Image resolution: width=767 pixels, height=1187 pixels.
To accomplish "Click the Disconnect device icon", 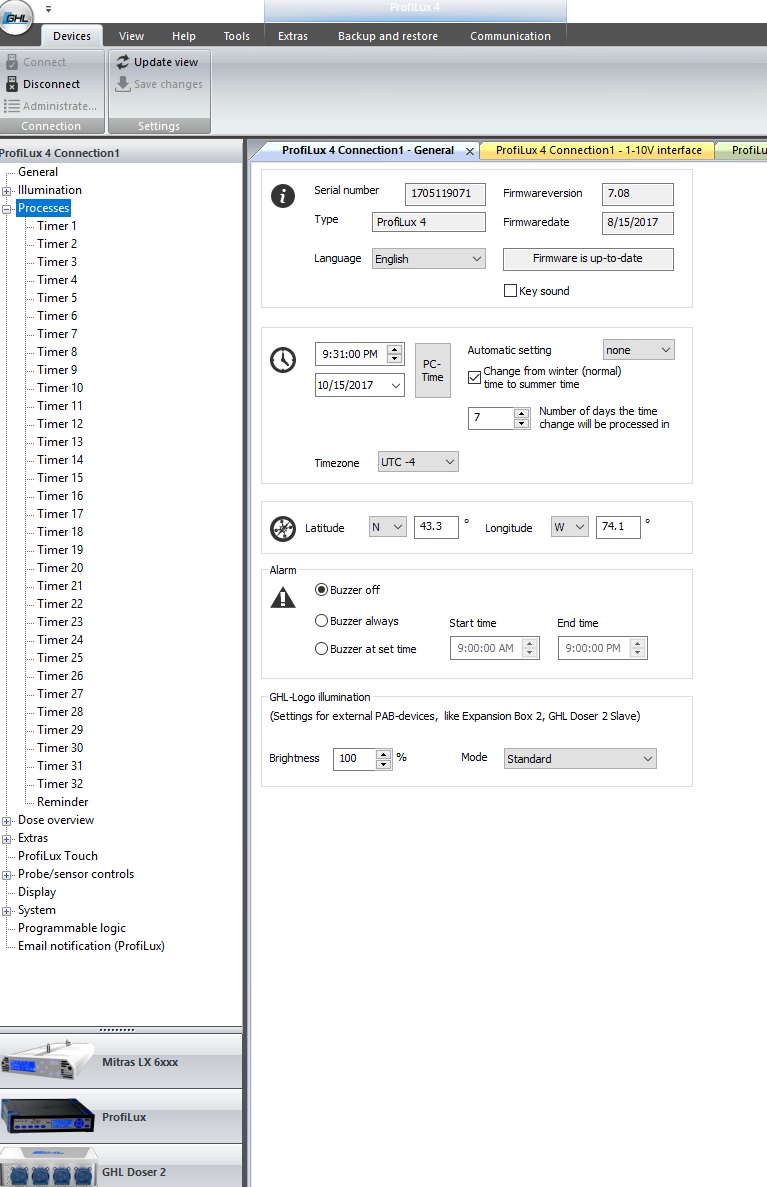I will click(12, 84).
